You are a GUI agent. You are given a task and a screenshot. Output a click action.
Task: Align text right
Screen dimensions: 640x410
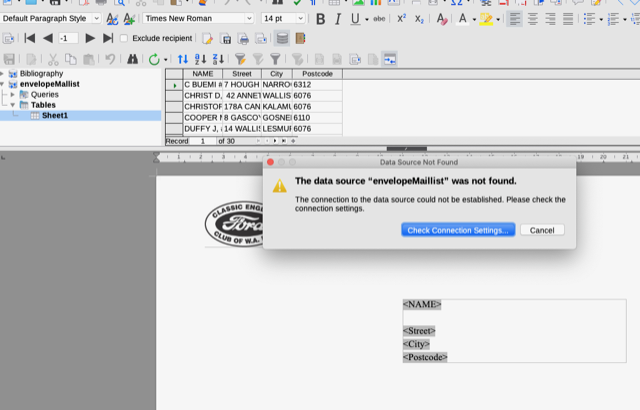[550, 19]
